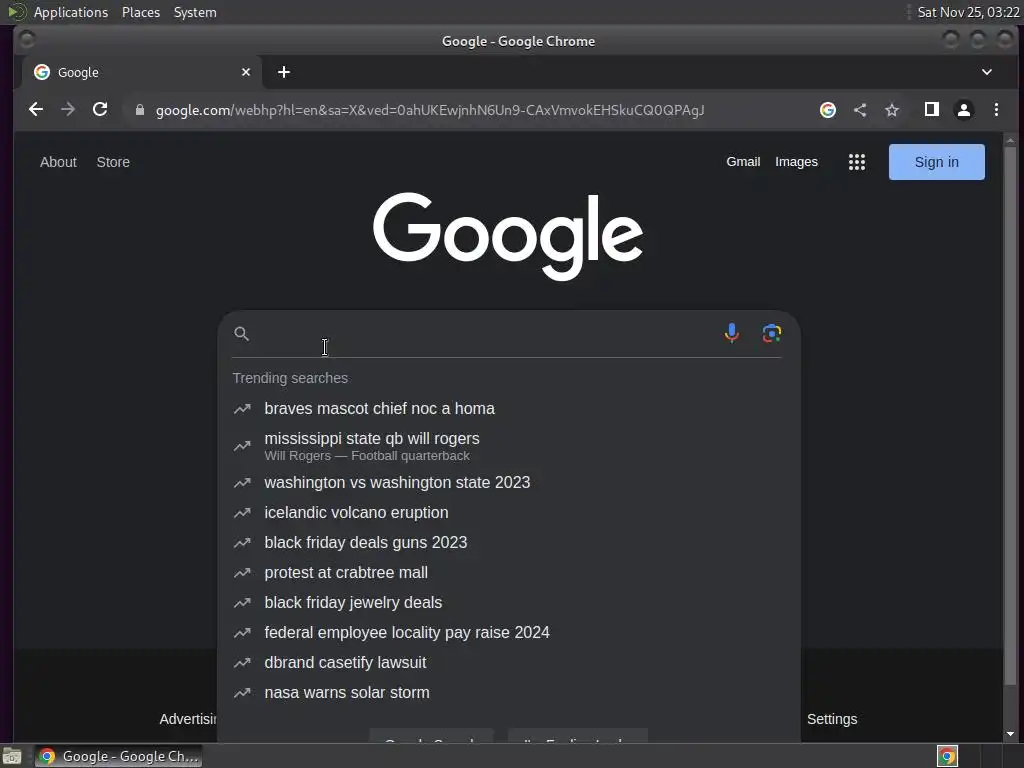Open the Chrome side panel
The image size is (1024, 768).
[932, 110]
